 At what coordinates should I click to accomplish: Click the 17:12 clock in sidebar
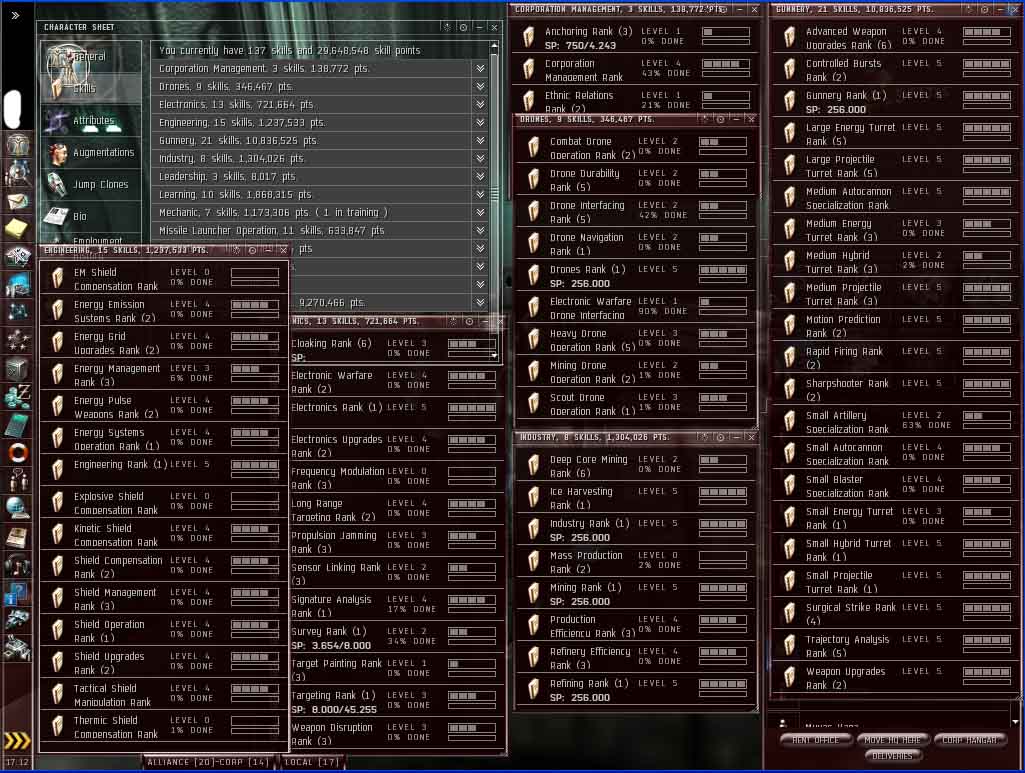[x=18, y=762]
